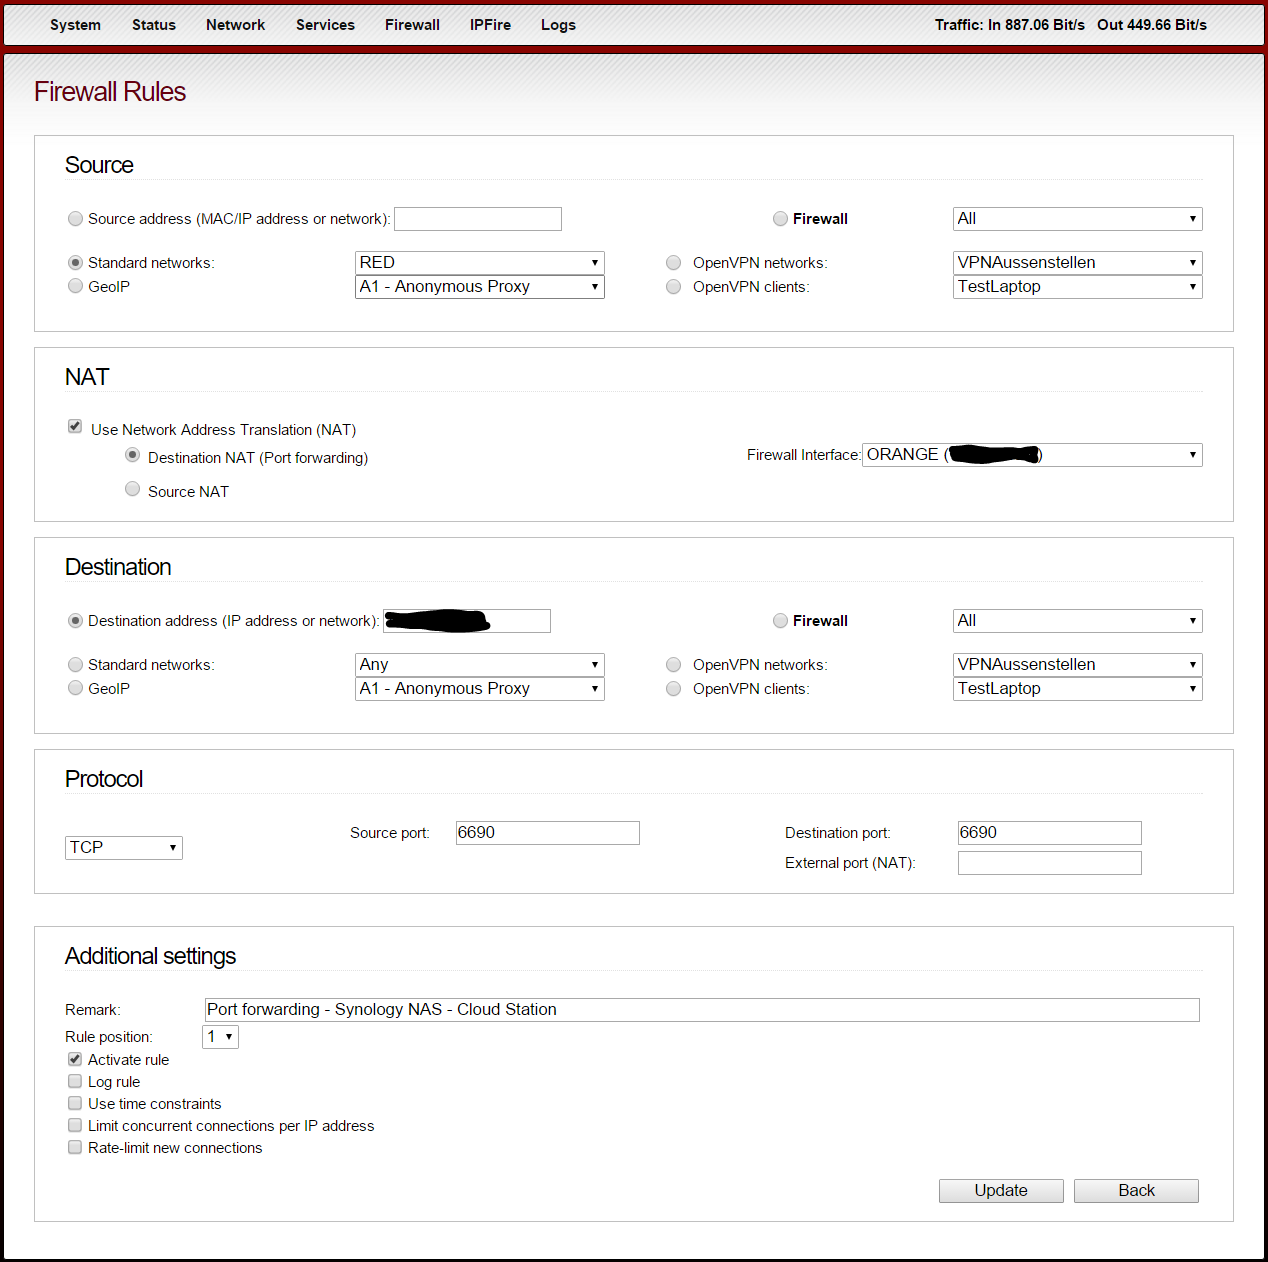The width and height of the screenshot is (1268, 1262).
Task: Open the TCP protocol dropdown
Action: pos(124,848)
